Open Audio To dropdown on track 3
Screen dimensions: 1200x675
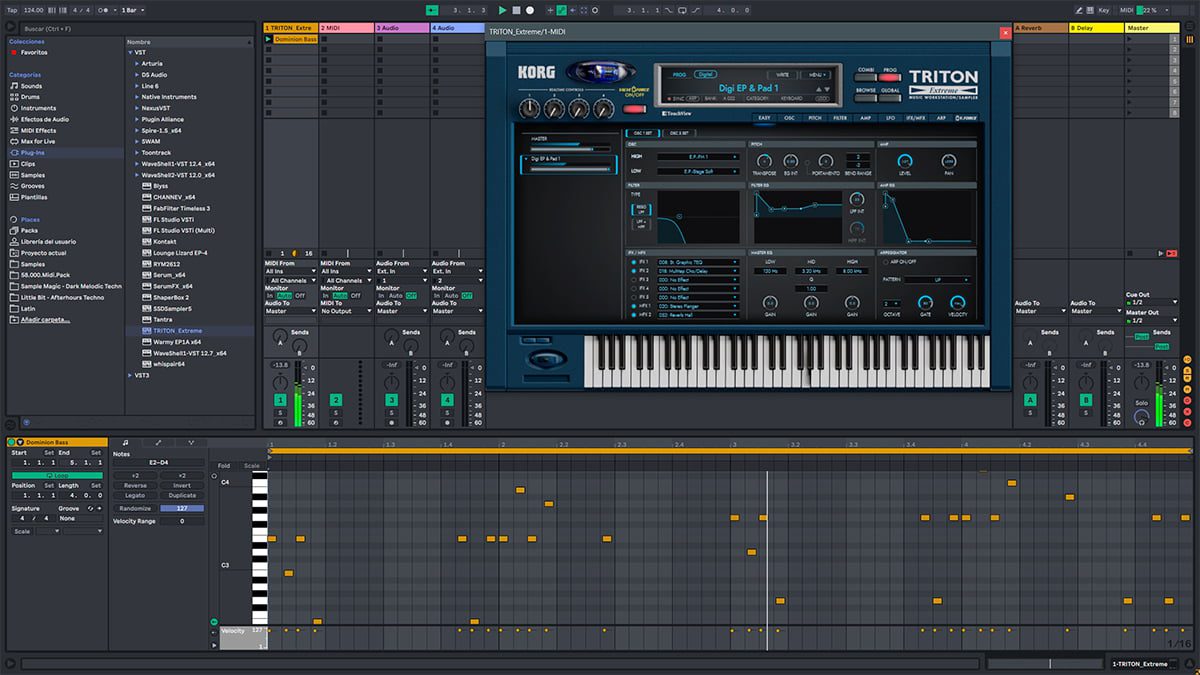pyautogui.click(x=402, y=311)
